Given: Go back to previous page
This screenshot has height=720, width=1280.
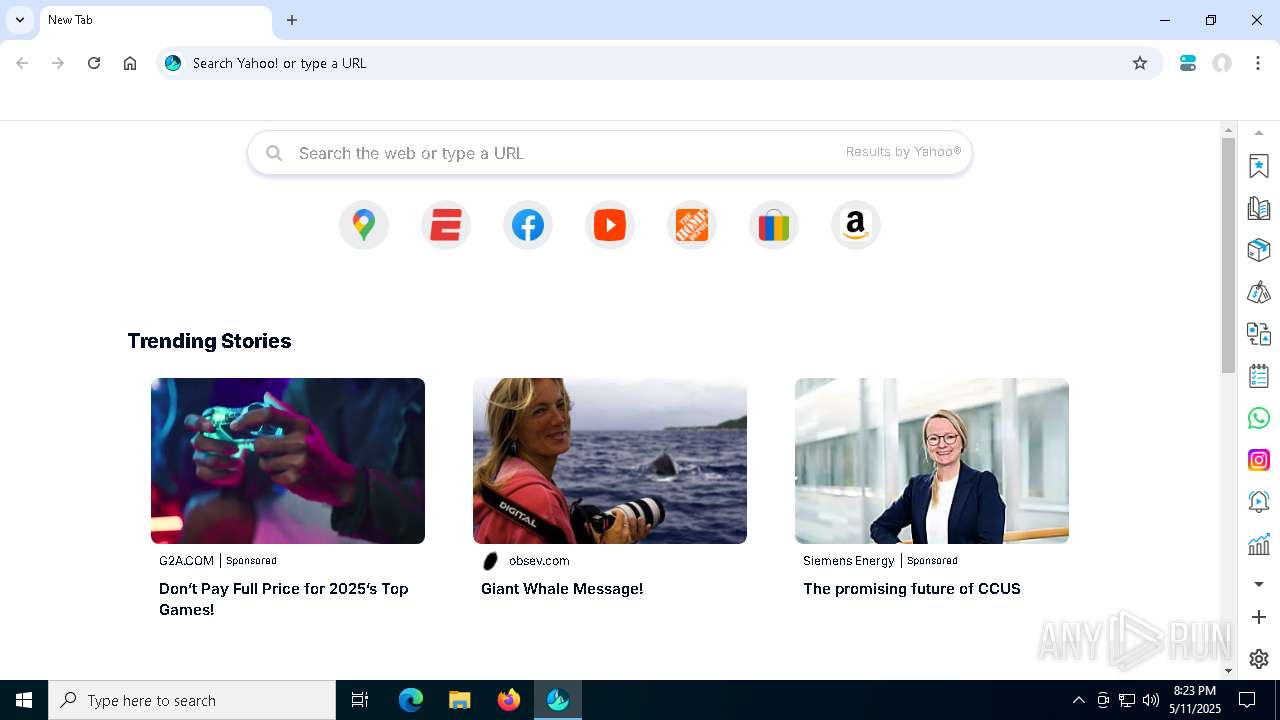Looking at the screenshot, I should coord(22,63).
